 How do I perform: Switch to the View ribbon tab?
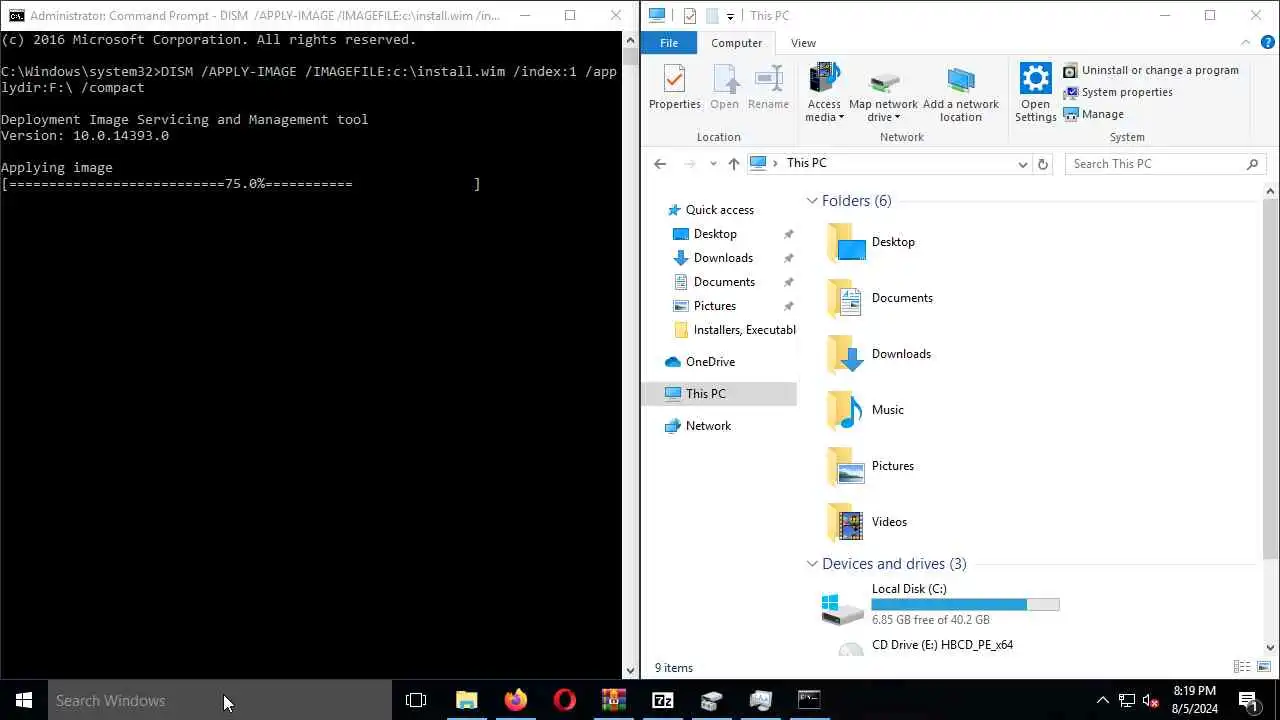[803, 43]
